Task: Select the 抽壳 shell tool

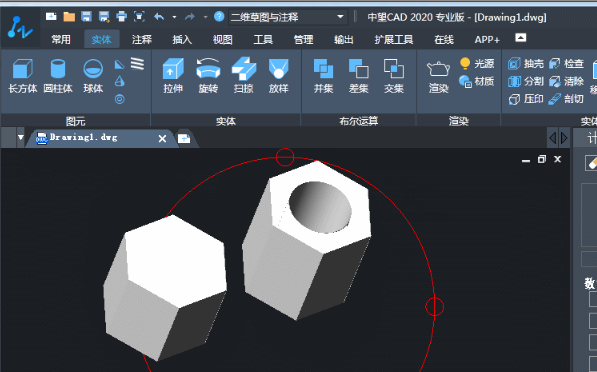Action: 526,63
